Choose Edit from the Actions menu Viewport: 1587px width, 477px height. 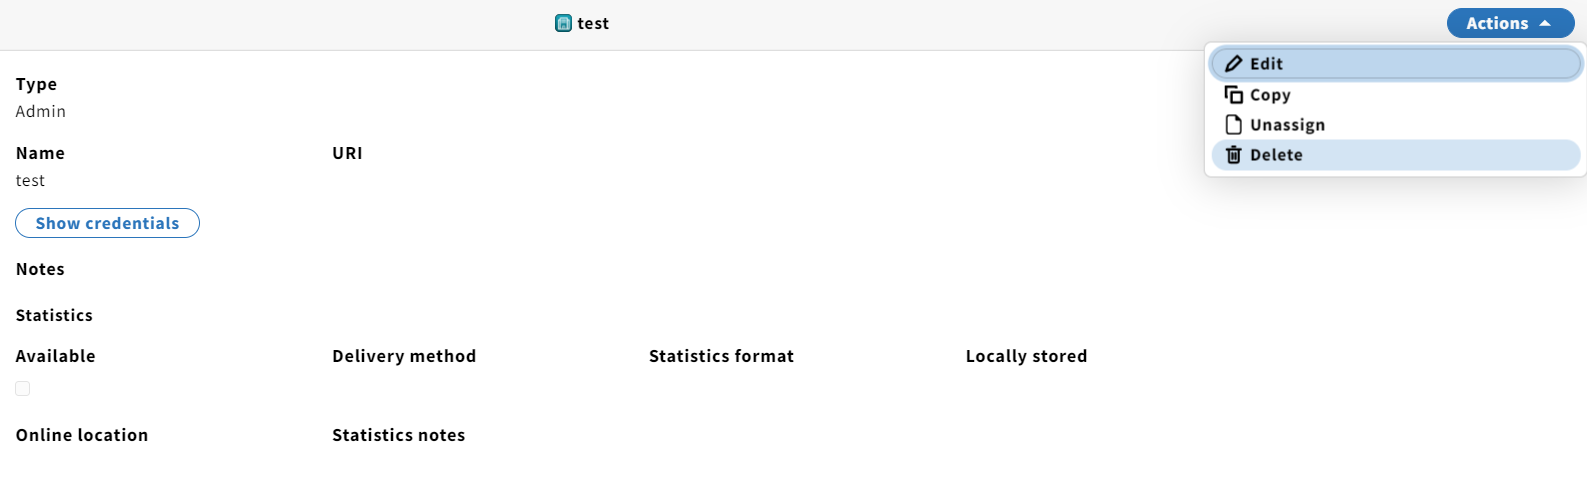pos(1396,64)
